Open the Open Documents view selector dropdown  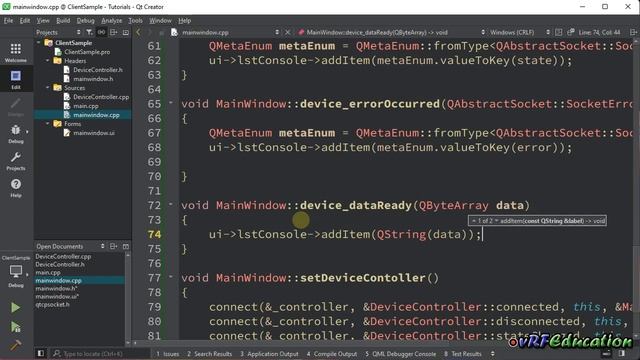[102, 246]
